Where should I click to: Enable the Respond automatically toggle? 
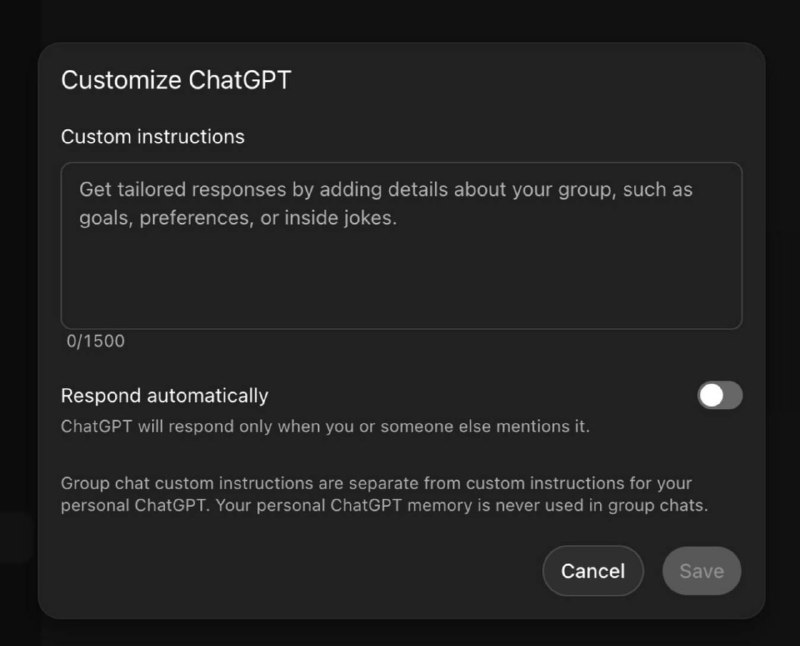720,396
